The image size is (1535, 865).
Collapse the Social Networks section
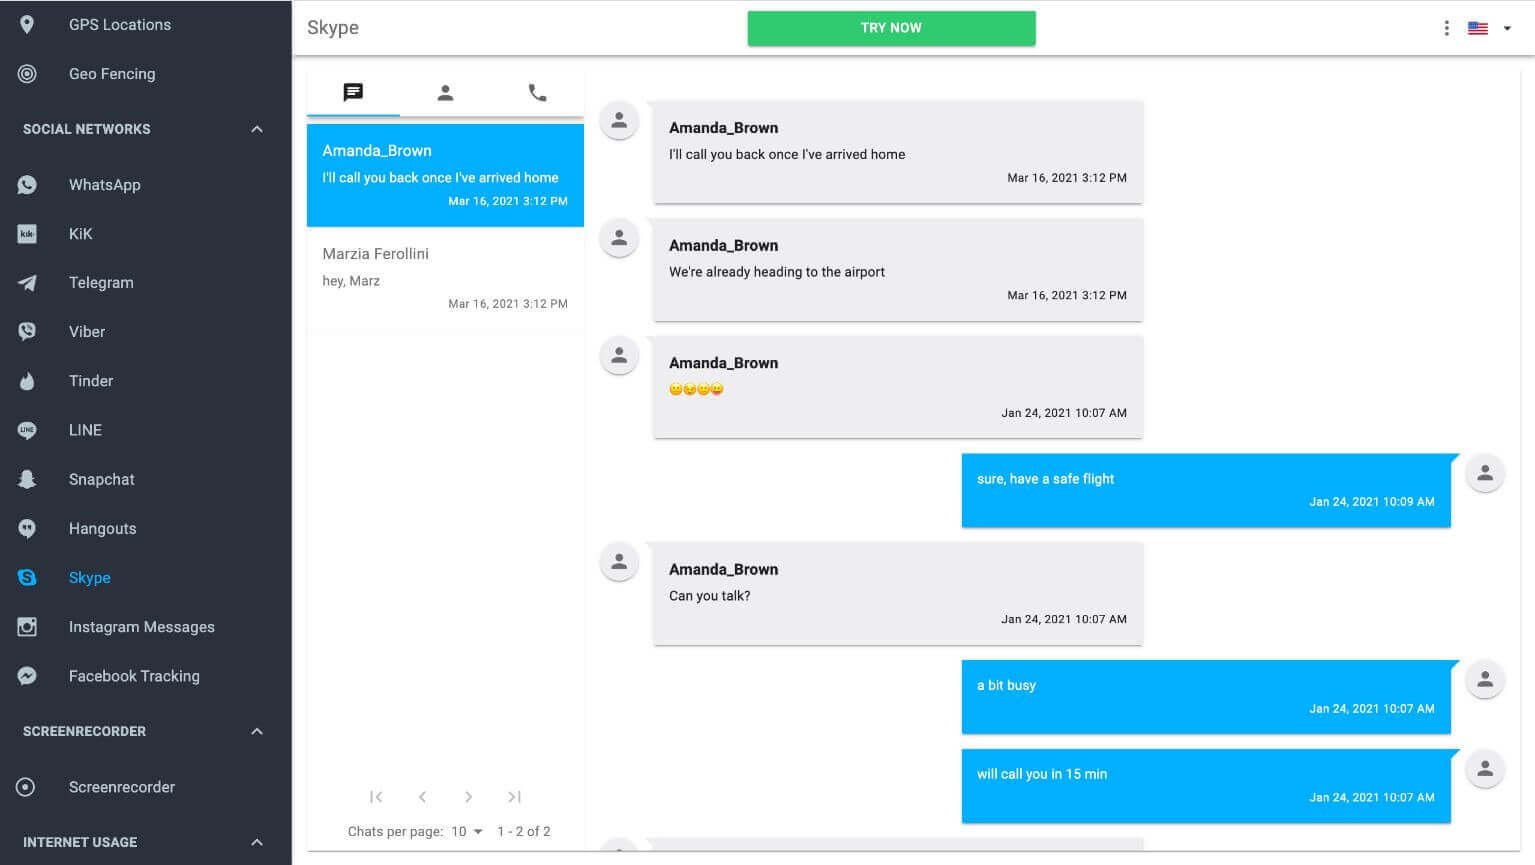coord(257,129)
